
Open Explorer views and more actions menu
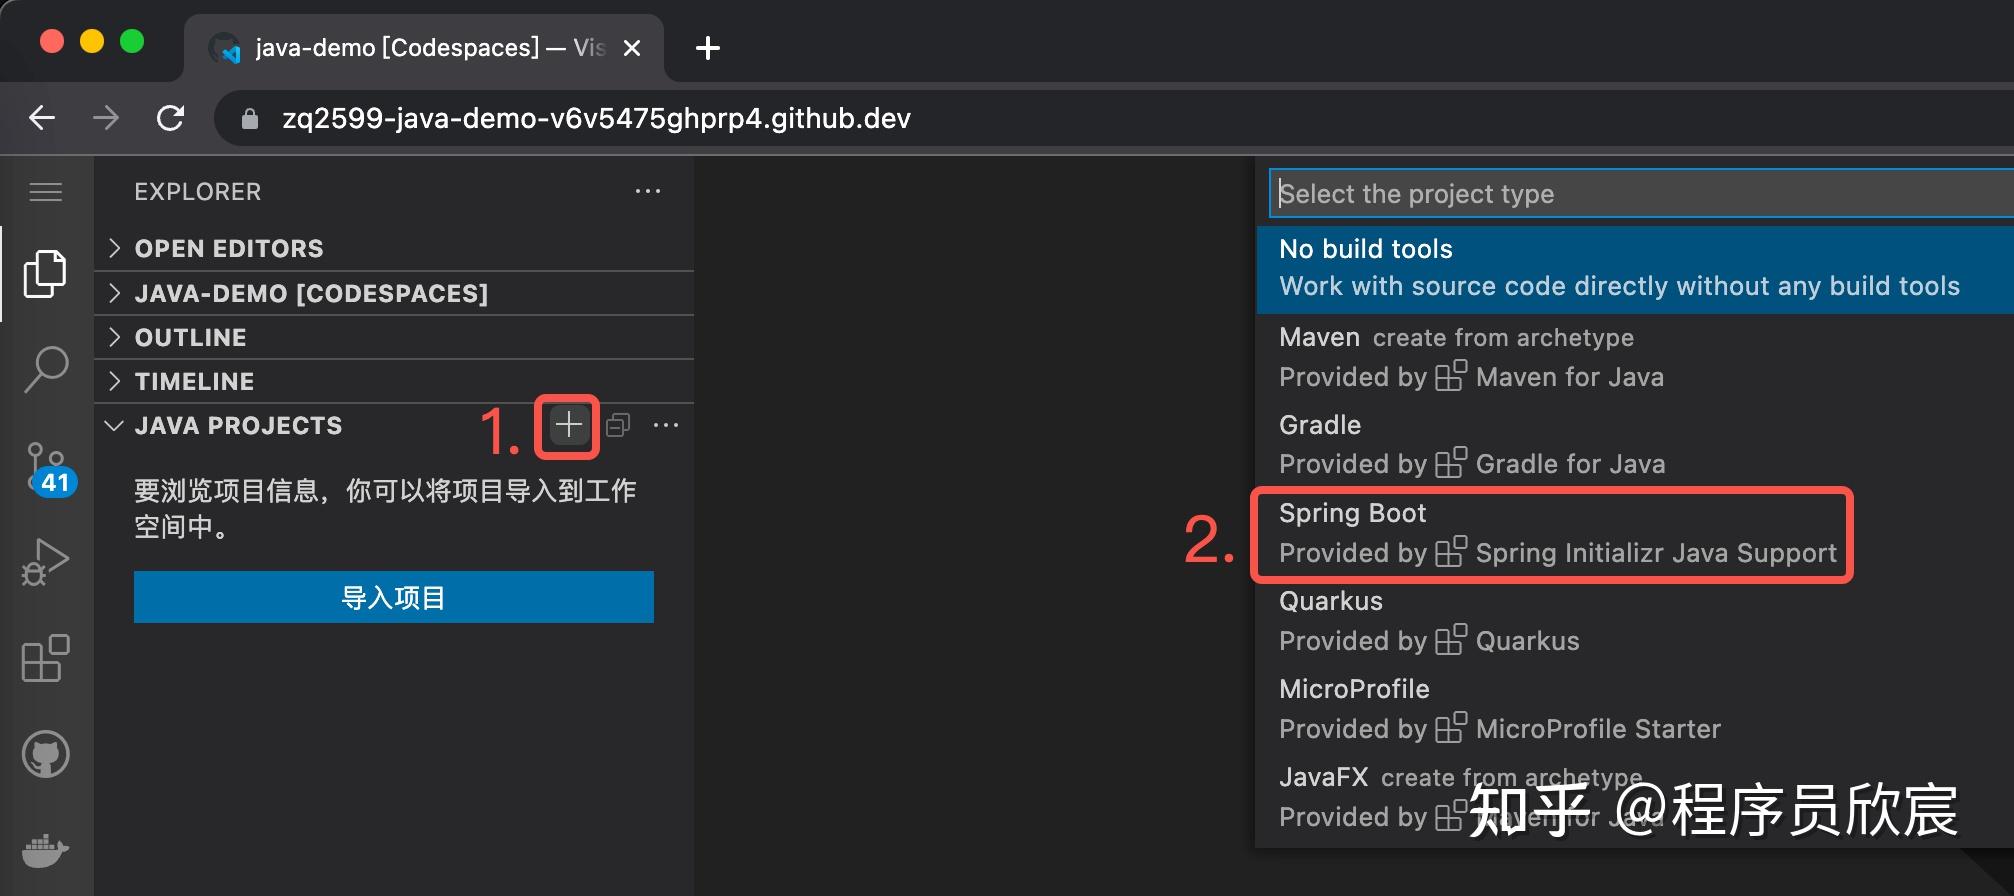(648, 191)
